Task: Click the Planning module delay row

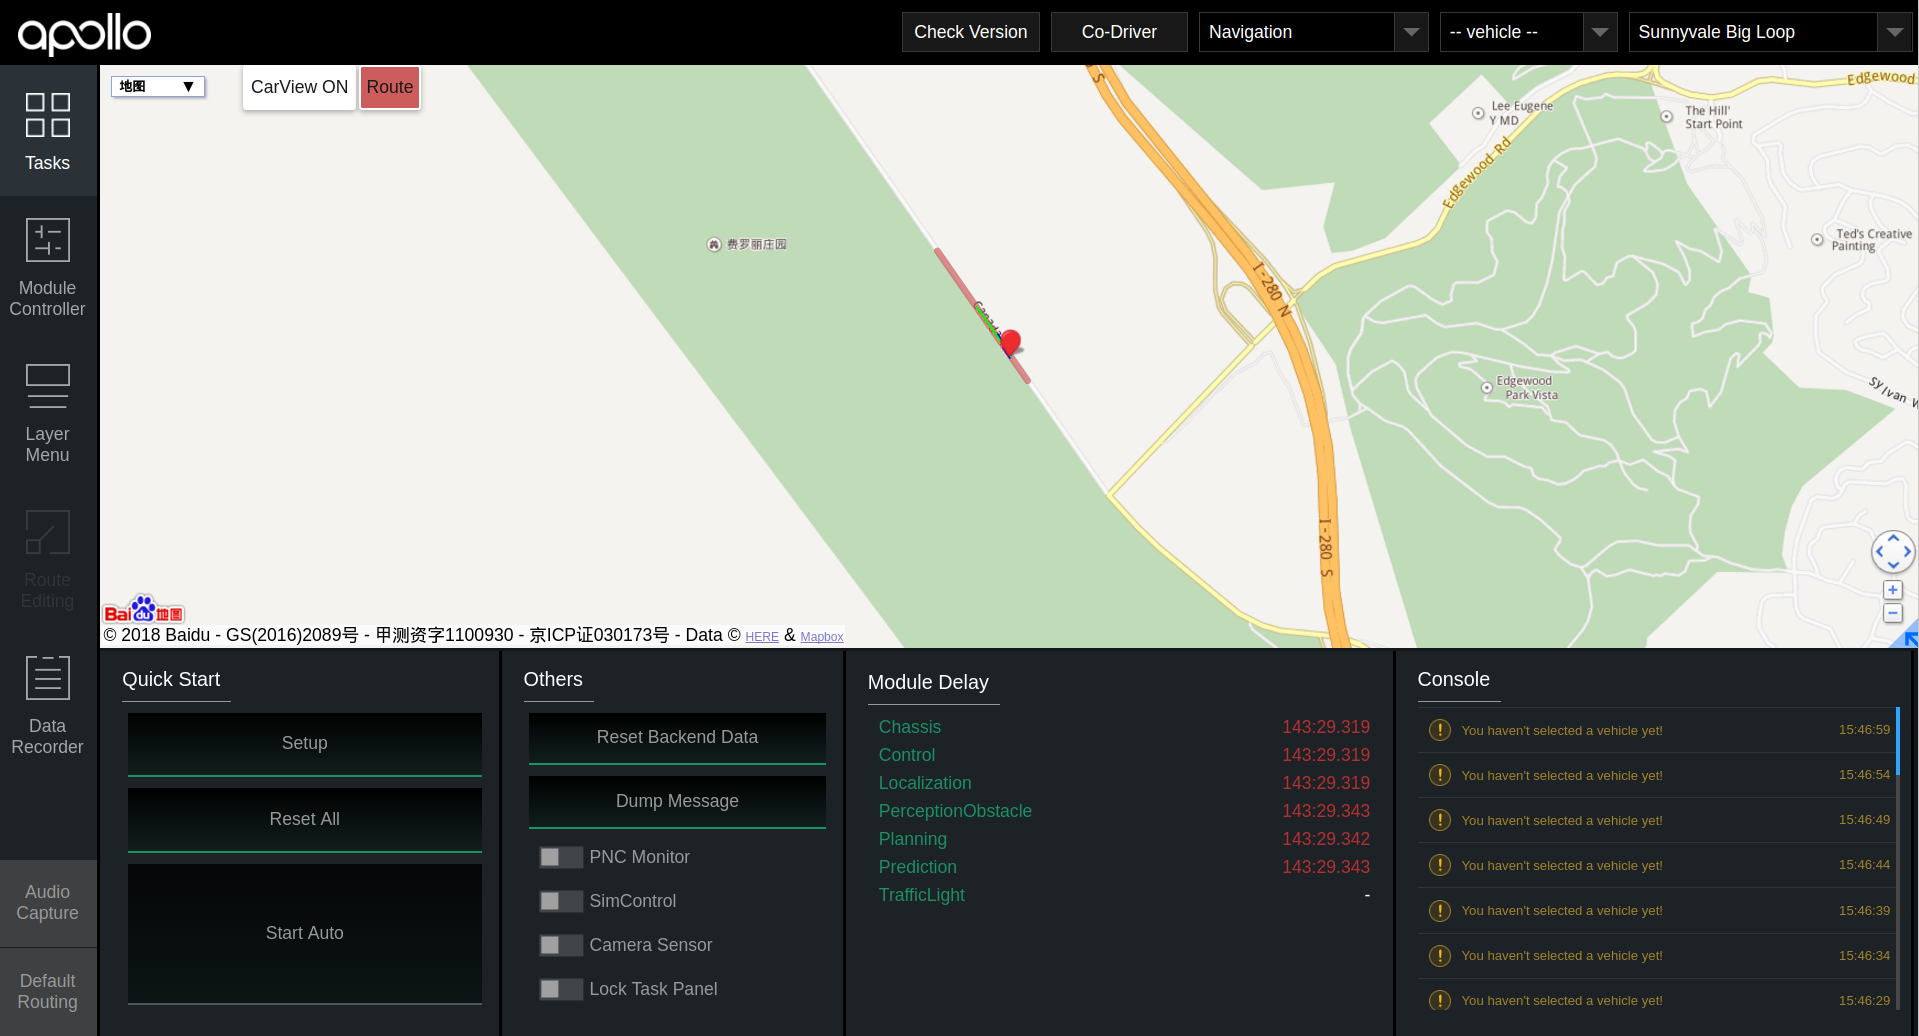Action: (1124, 839)
